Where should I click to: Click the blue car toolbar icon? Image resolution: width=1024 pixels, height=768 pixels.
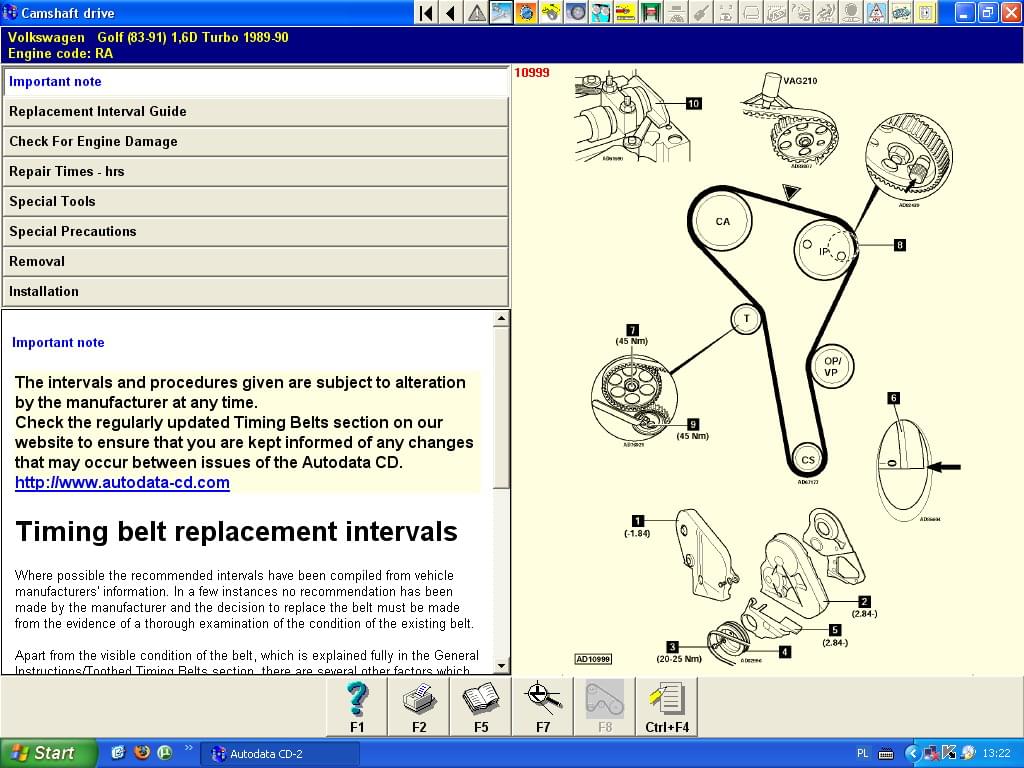tap(900, 12)
